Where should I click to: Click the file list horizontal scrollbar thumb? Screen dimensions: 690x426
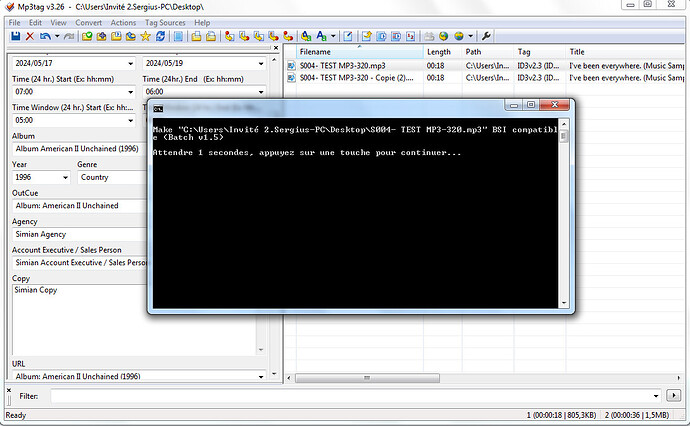tap(367, 378)
